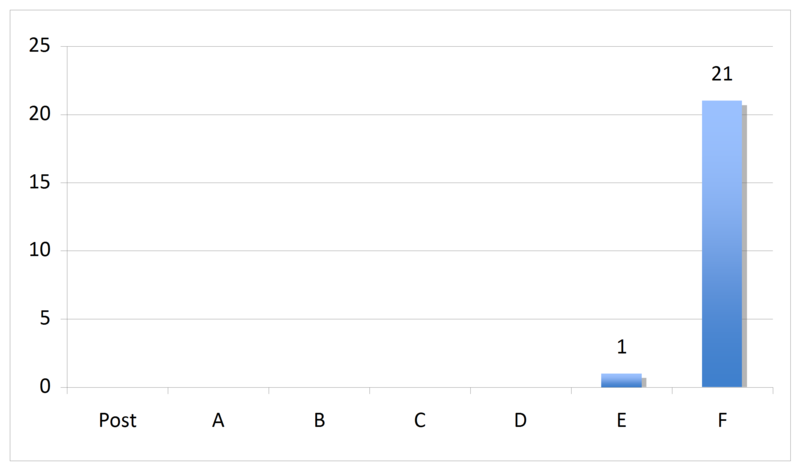Click the small E bar

[621, 380]
